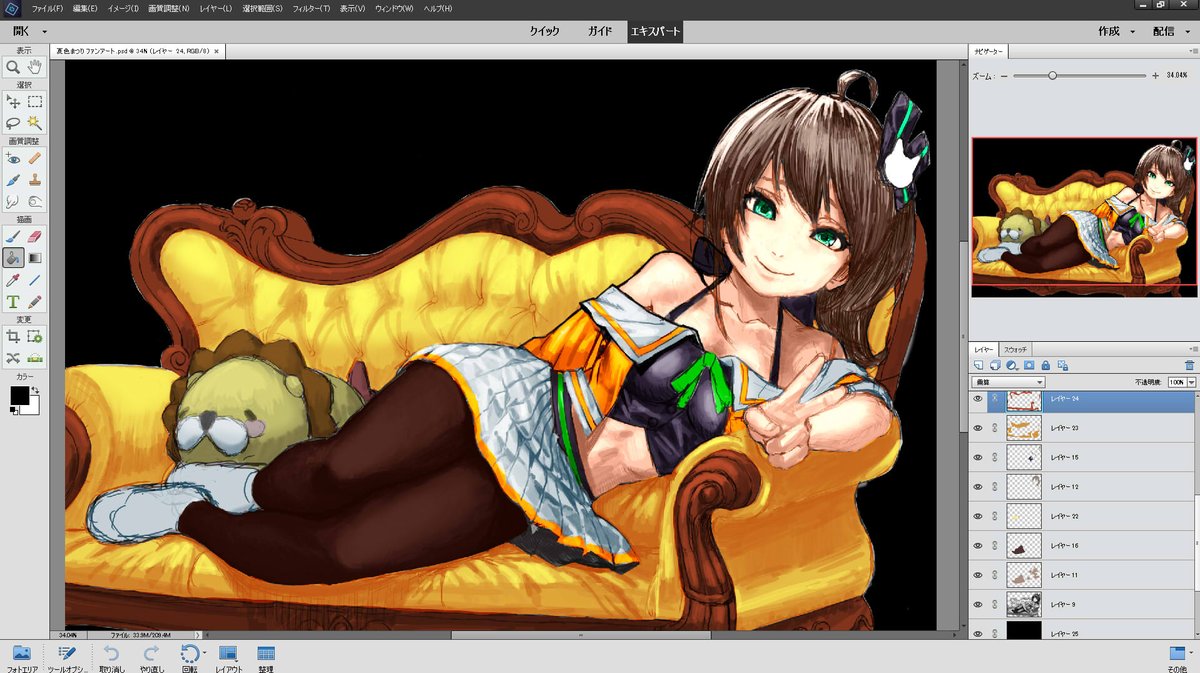This screenshot has width=1200, height=673.
Task: Toggle link icon on レイヤー 23
Action: click(995, 428)
